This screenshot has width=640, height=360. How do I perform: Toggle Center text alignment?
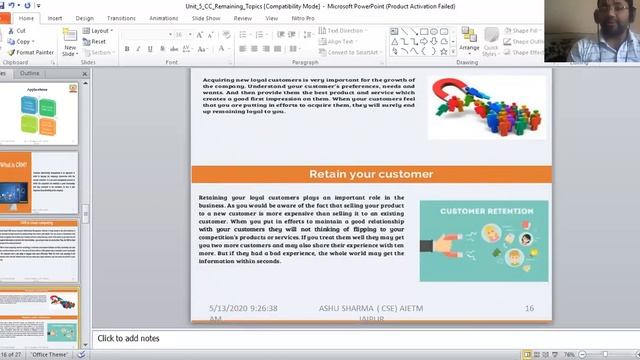254,49
